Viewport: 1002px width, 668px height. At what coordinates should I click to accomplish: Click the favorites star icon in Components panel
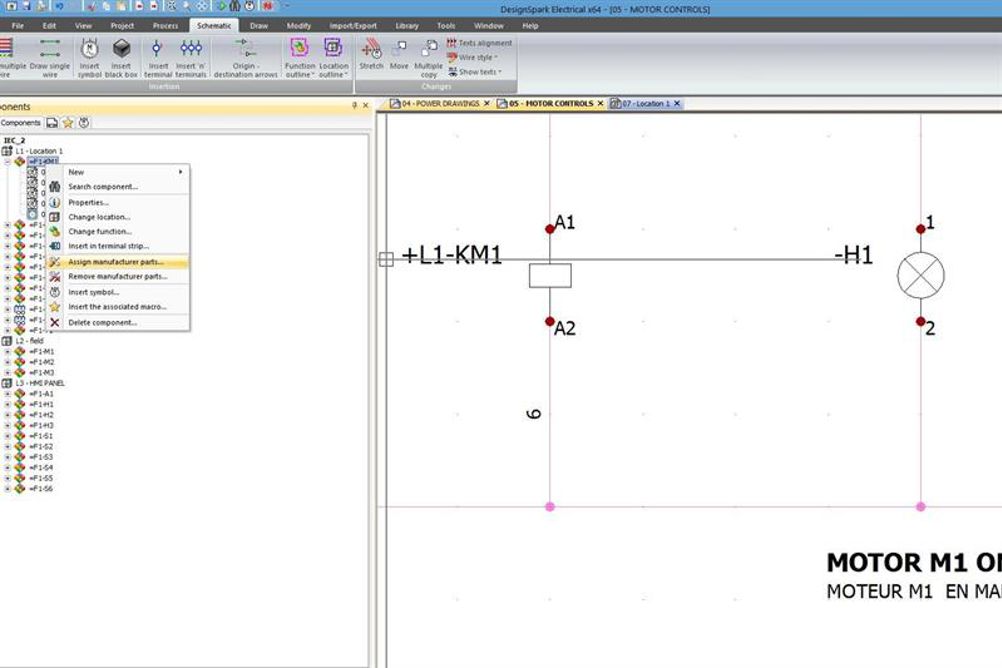tap(68, 123)
